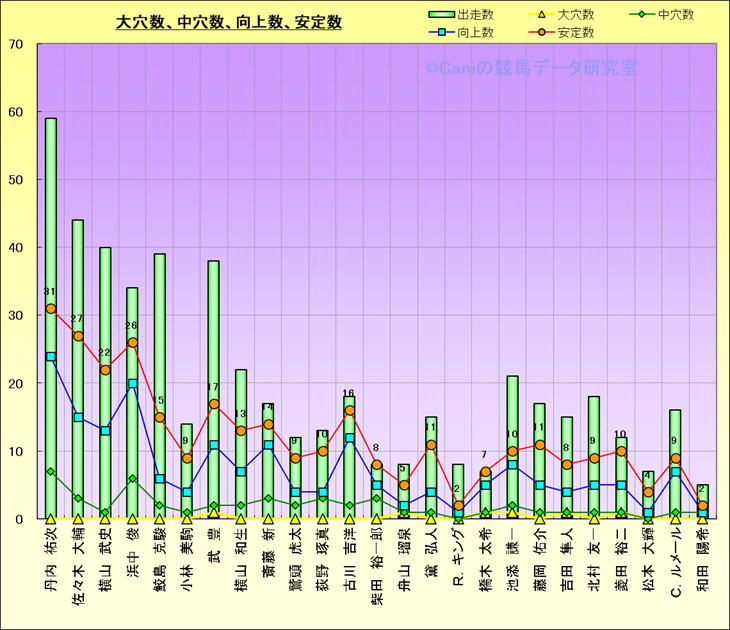
Task: Click the 向上数 blue square legend marker
Action: tap(441, 33)
